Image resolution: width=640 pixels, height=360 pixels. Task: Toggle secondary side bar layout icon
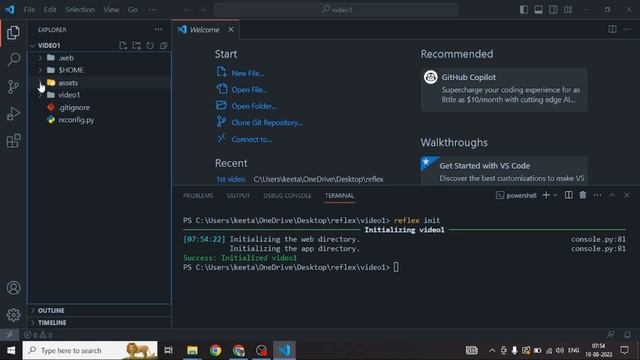553,9
